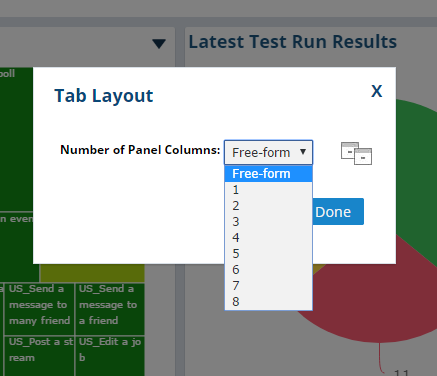Image resolution: width=437 pixels, height=376 pixels.
Task: Choose 2 panel columns
Action: [x=269, y=206]
